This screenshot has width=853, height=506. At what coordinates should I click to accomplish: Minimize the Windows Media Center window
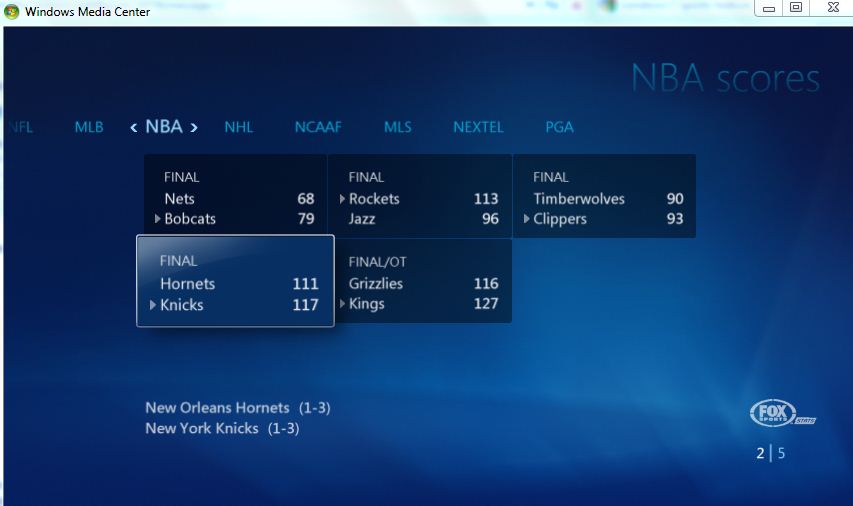[x=769, y=8]
